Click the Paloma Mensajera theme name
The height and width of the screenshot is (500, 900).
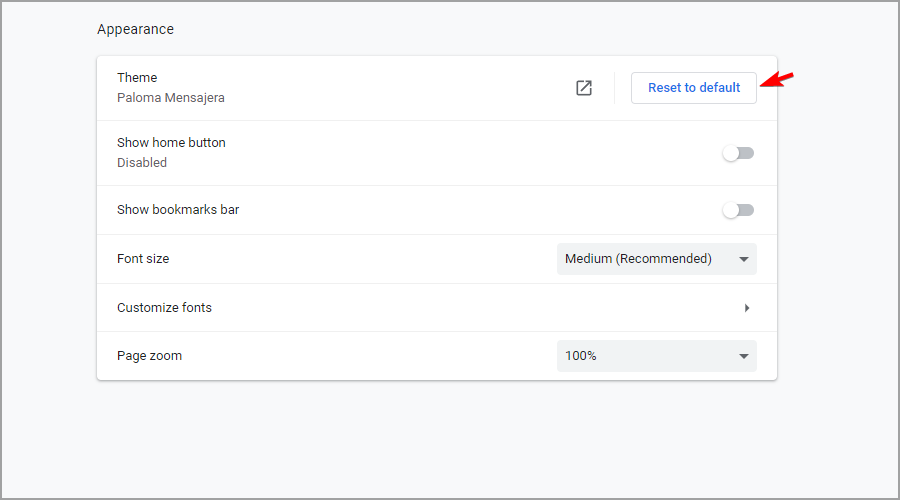click(170, 98)
